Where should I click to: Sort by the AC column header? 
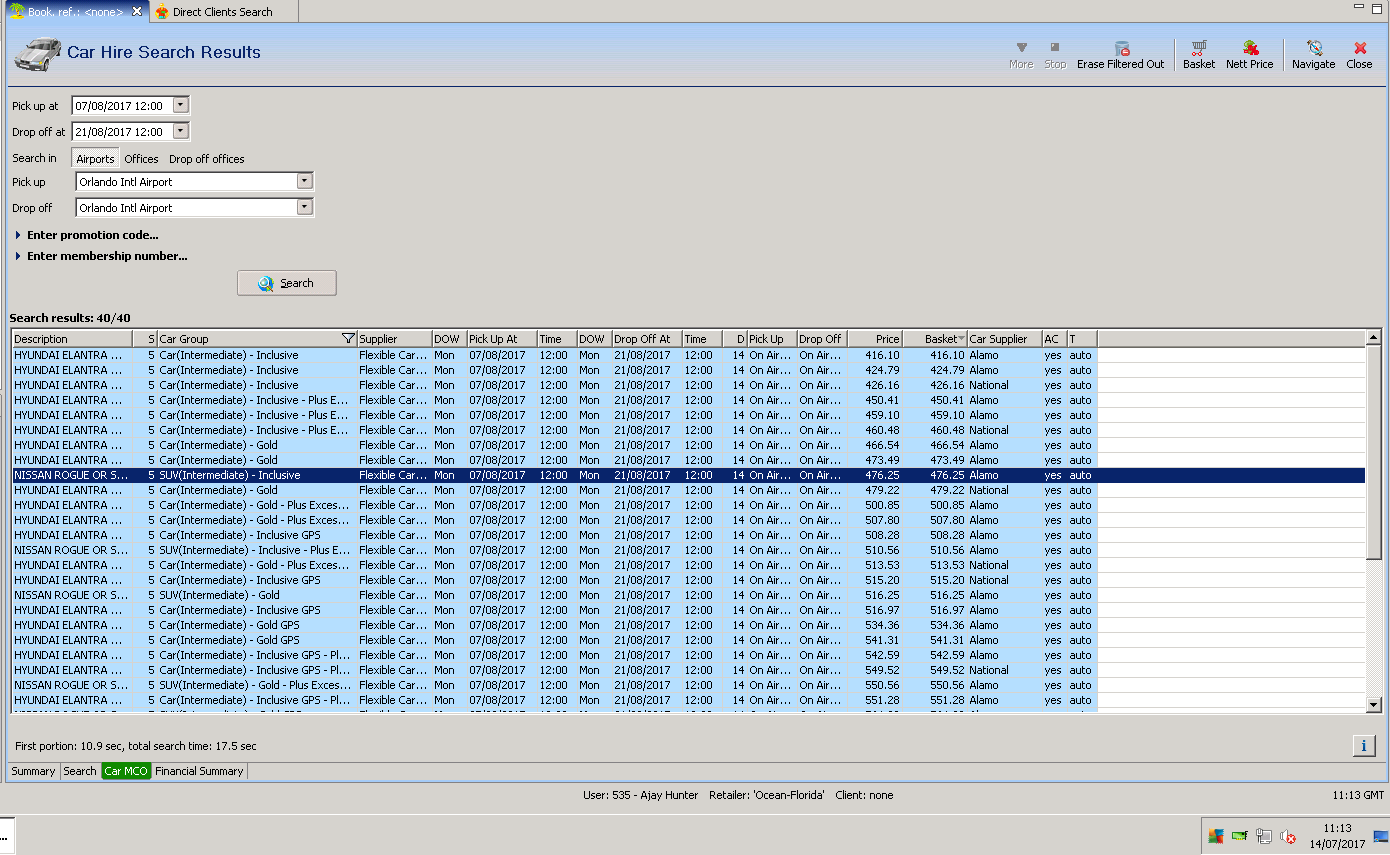(x=1054, y=338)
